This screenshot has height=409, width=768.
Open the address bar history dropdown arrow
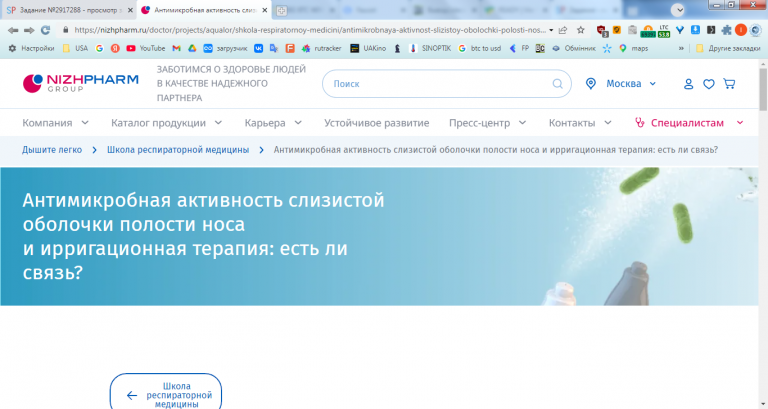(551, 30)
